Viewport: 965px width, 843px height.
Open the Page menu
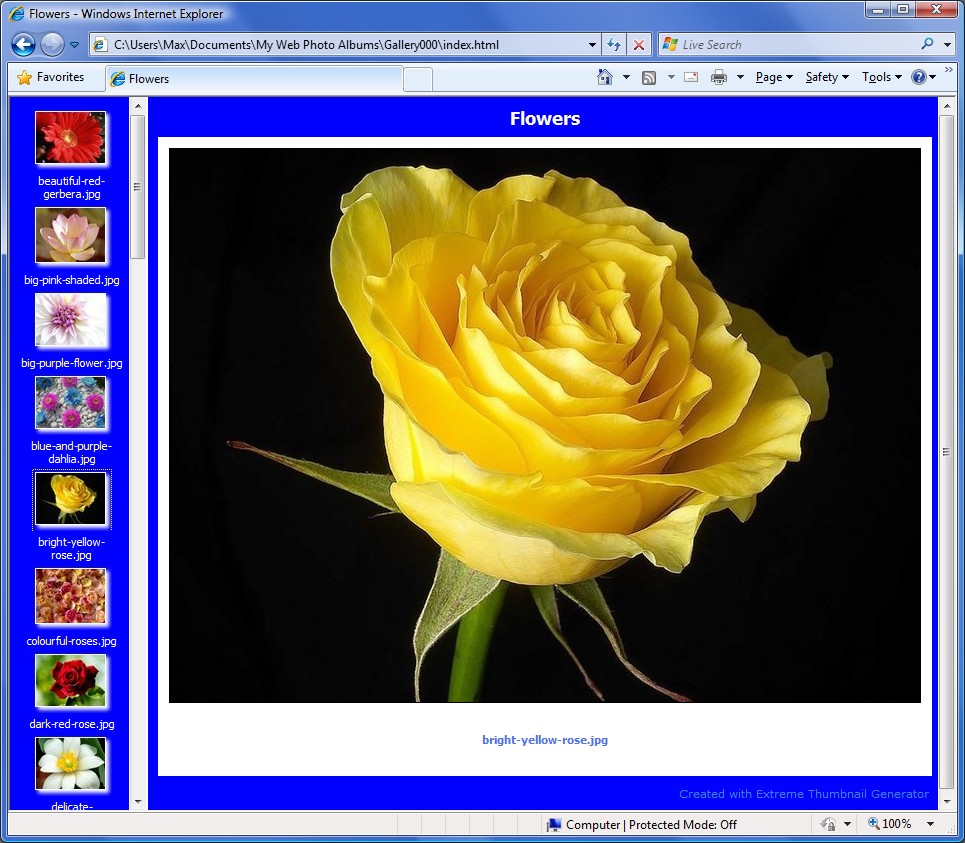(x=772, y=76)
